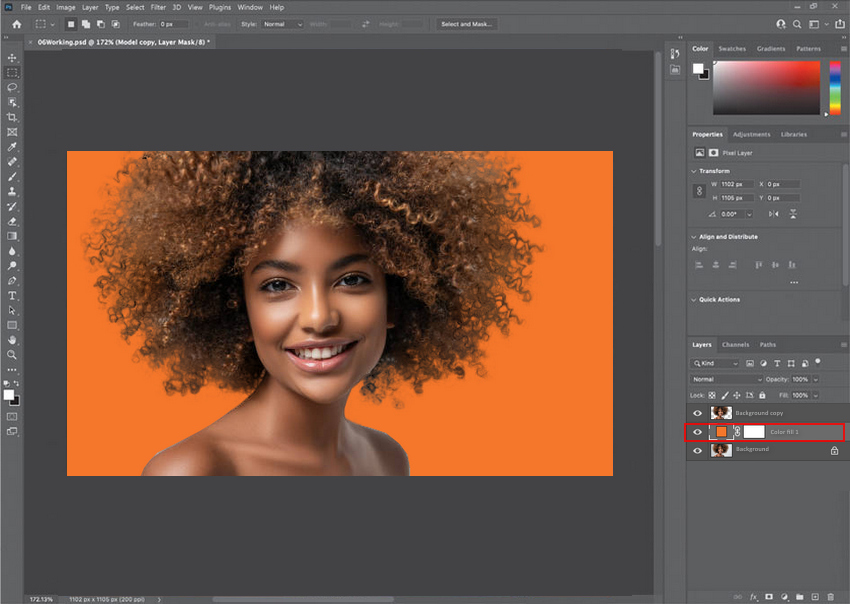Collapse the Transform section
Viewport: 850px width, 604px height.
pos(694,171)
